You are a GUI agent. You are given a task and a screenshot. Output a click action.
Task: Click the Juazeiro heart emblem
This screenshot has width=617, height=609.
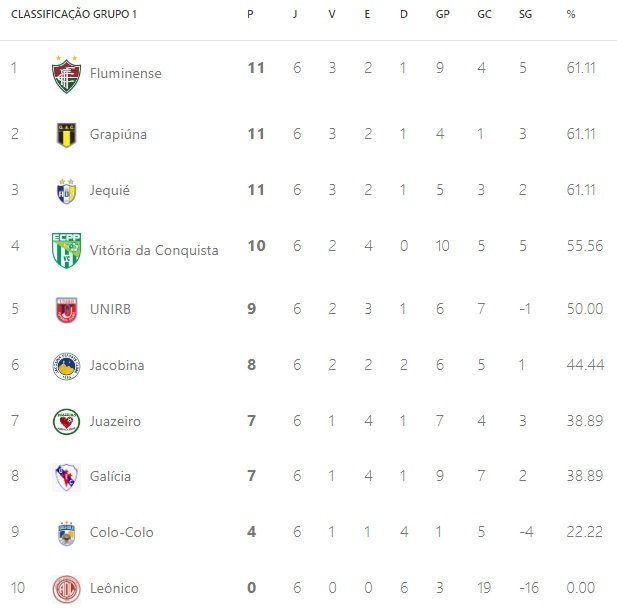coord(66,422)
